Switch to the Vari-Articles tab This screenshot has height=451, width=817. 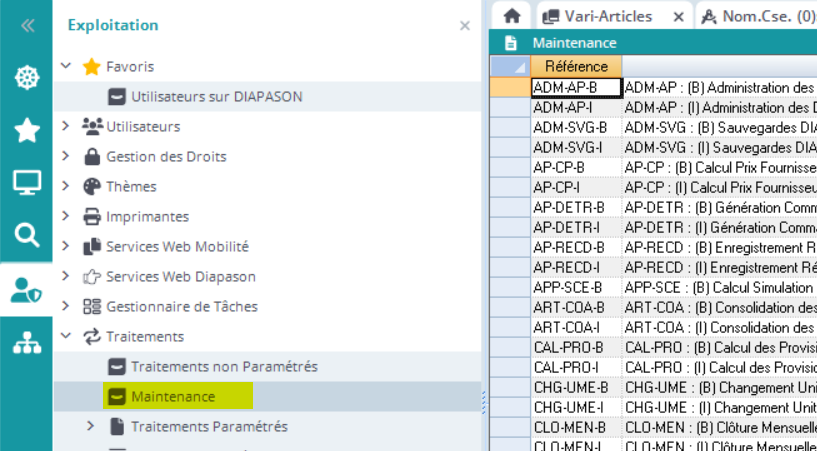(608, 16)
